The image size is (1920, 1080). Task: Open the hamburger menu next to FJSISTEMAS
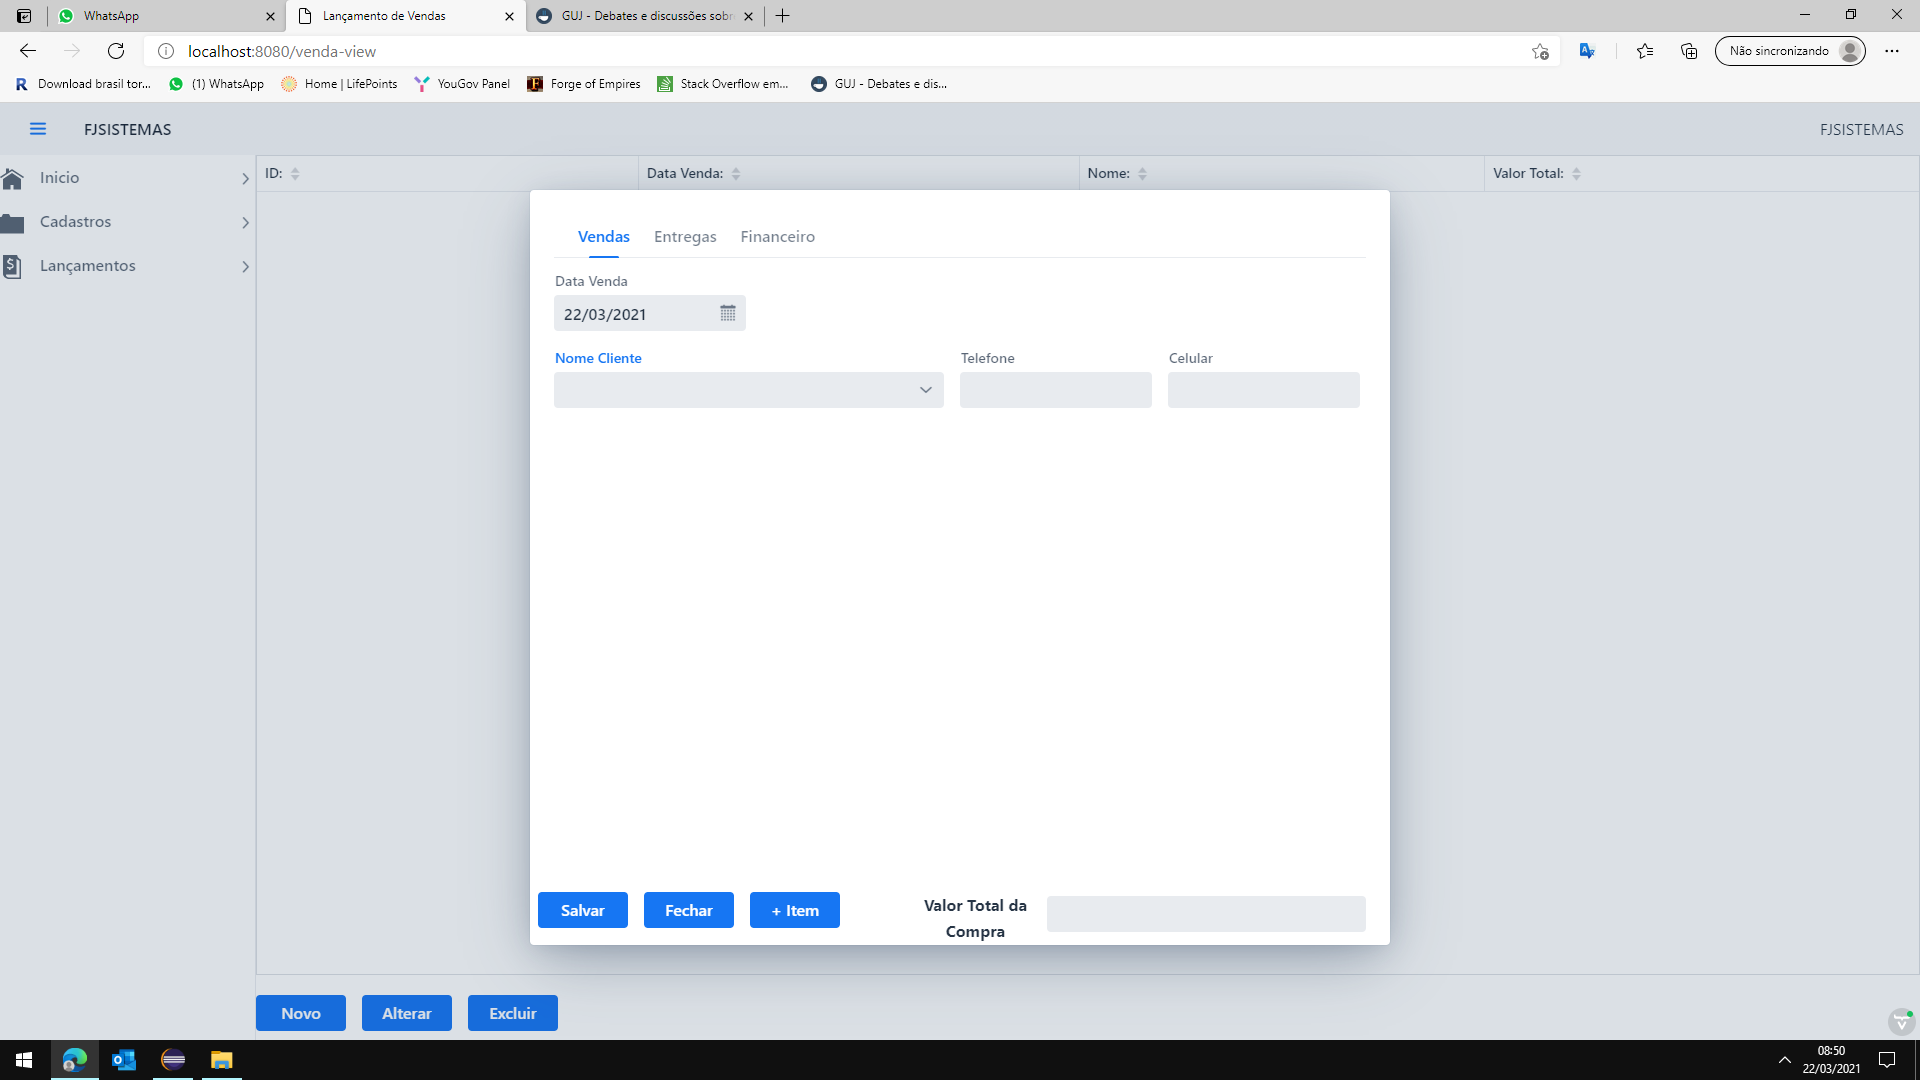tap(38, 129)
